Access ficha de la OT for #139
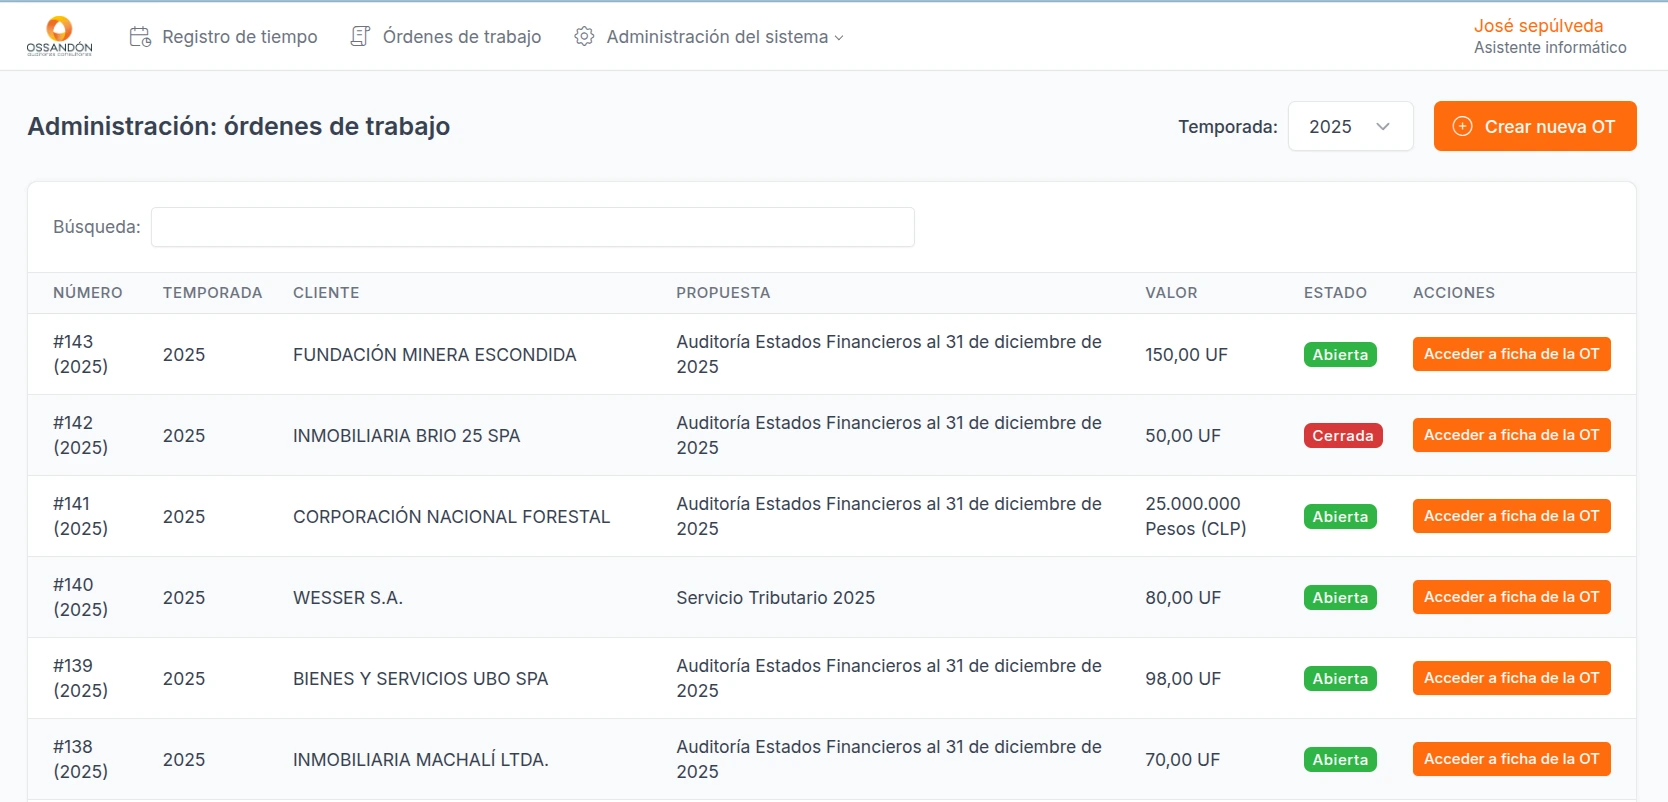The height and width of the screenshot is (802, 1668). 1511,678
